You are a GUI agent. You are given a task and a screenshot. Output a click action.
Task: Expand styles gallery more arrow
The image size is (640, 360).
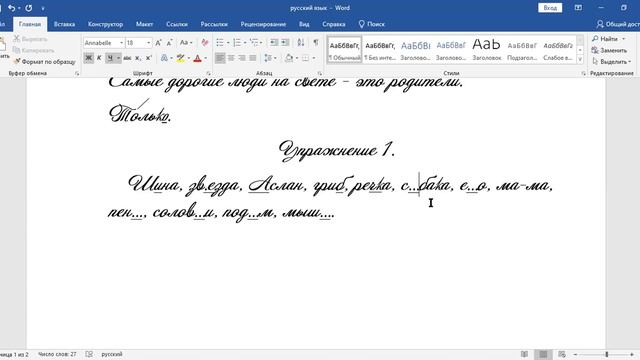pyautogui.click(x=580, y=59)
